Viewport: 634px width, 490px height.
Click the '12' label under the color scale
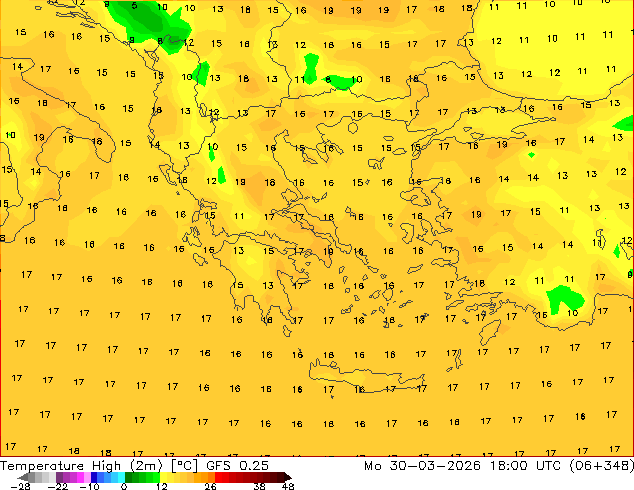pos(162,486)
